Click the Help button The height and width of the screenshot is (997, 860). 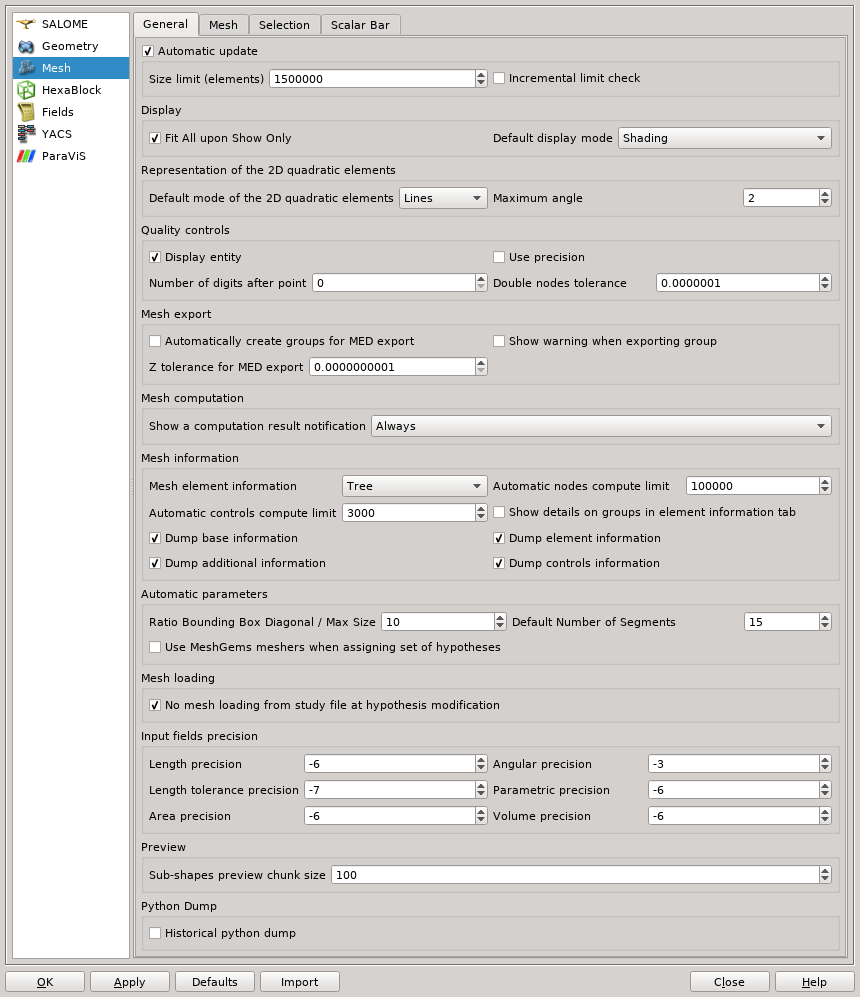814,982
